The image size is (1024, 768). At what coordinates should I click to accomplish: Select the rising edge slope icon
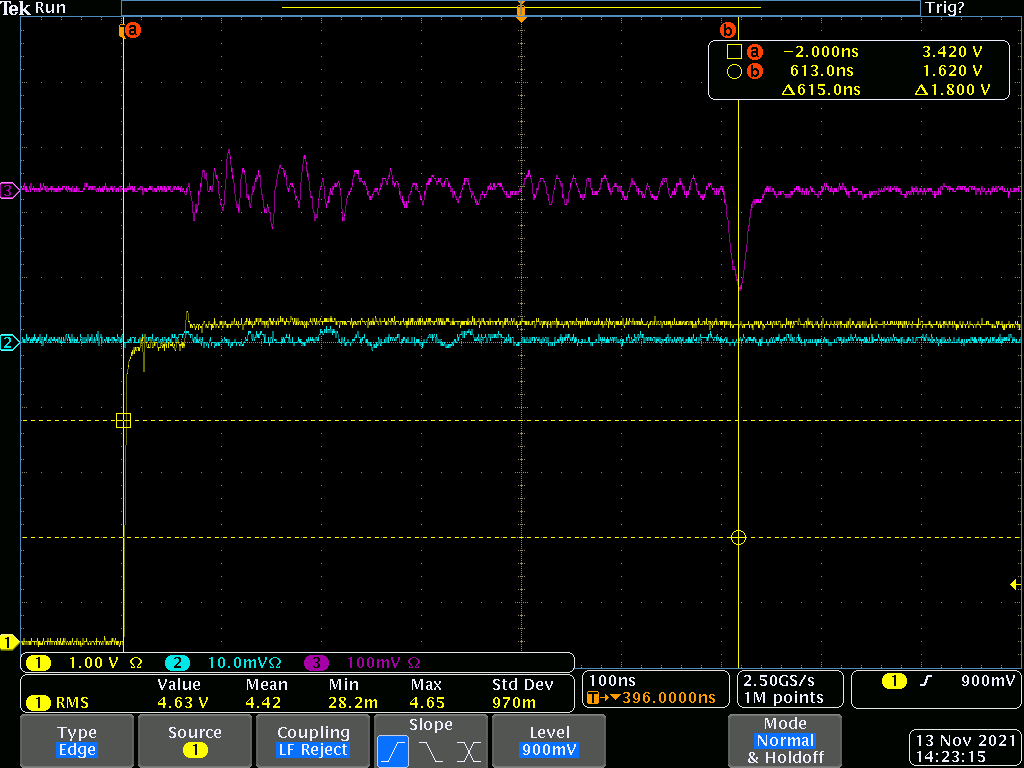(x=393, y=750)
